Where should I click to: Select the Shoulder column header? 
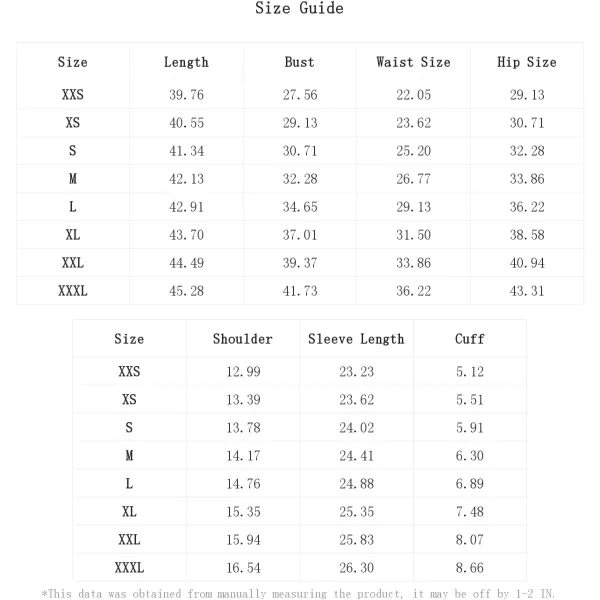pos(243,339)
